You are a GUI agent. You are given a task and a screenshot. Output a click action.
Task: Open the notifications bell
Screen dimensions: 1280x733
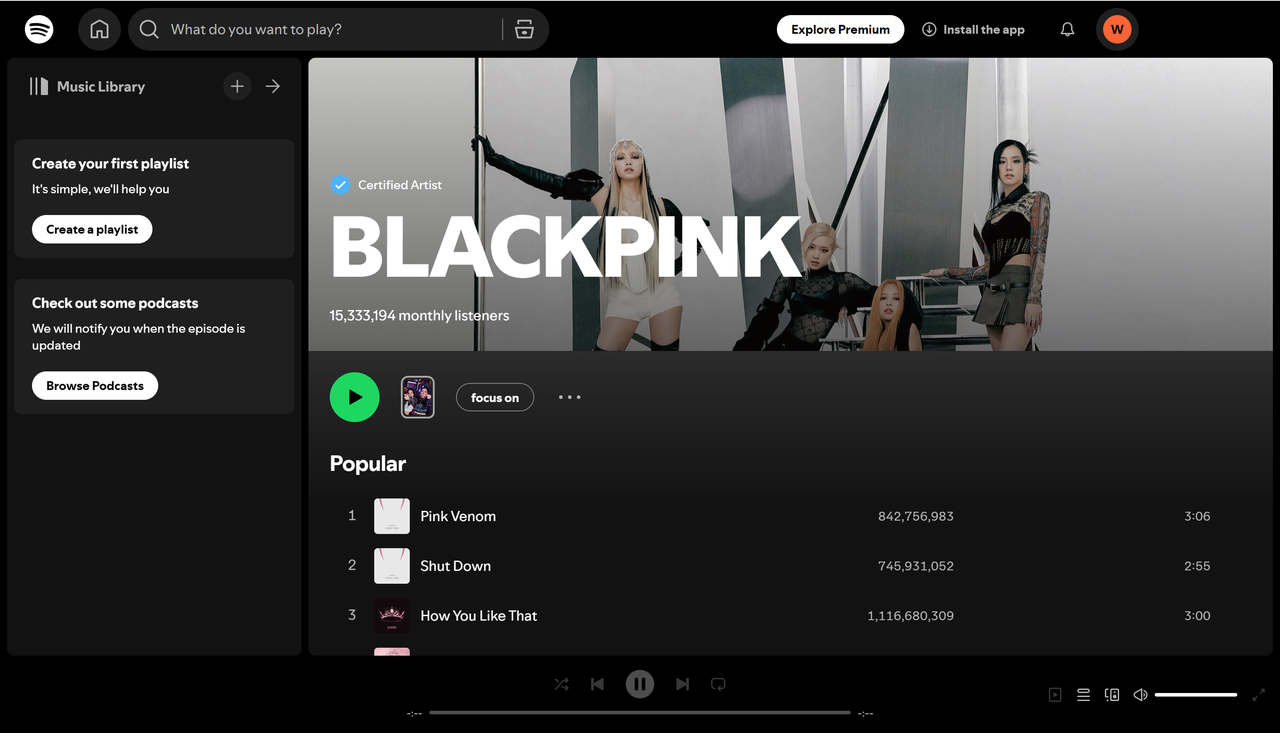point(1066,29)
